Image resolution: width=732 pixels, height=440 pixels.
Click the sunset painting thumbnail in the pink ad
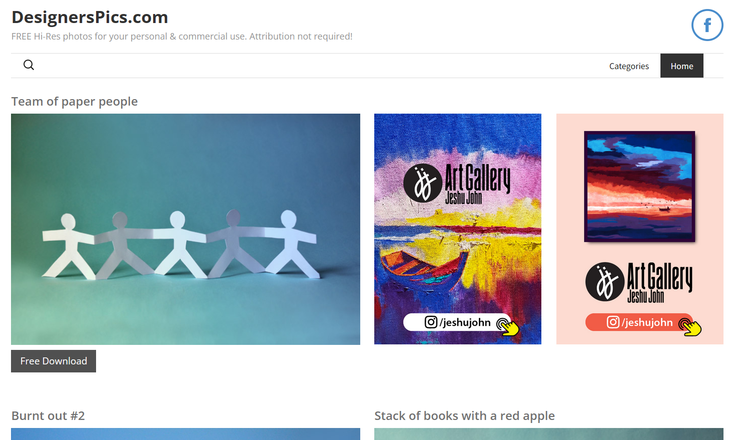640,186
